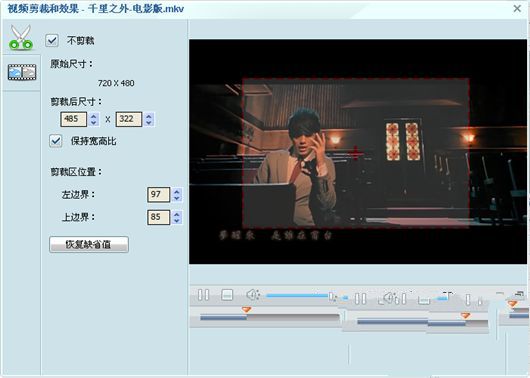Close the 视频剪裁和效果 dialog
This screenshot has width=530, height=378.
pos(517,8)
